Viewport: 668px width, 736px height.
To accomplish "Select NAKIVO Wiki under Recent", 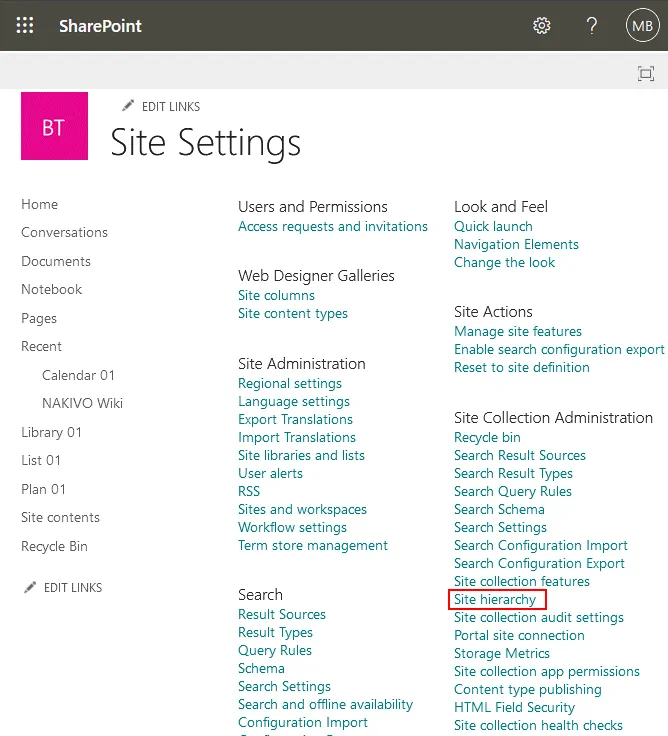I will [x=82, y=403].
